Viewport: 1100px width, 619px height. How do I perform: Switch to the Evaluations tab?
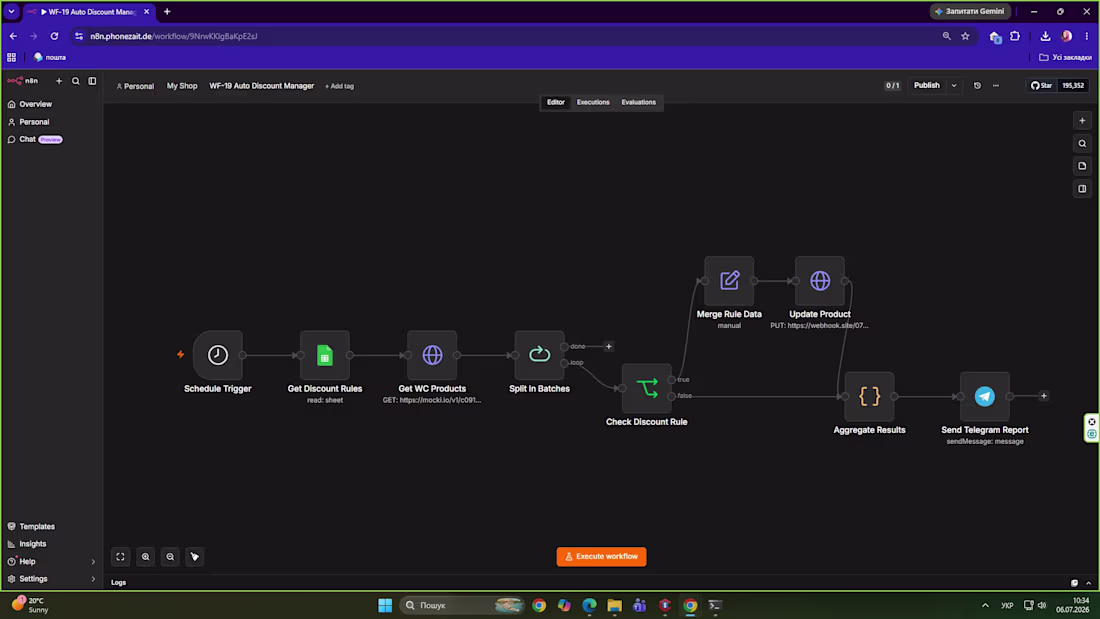click(638, 102)
